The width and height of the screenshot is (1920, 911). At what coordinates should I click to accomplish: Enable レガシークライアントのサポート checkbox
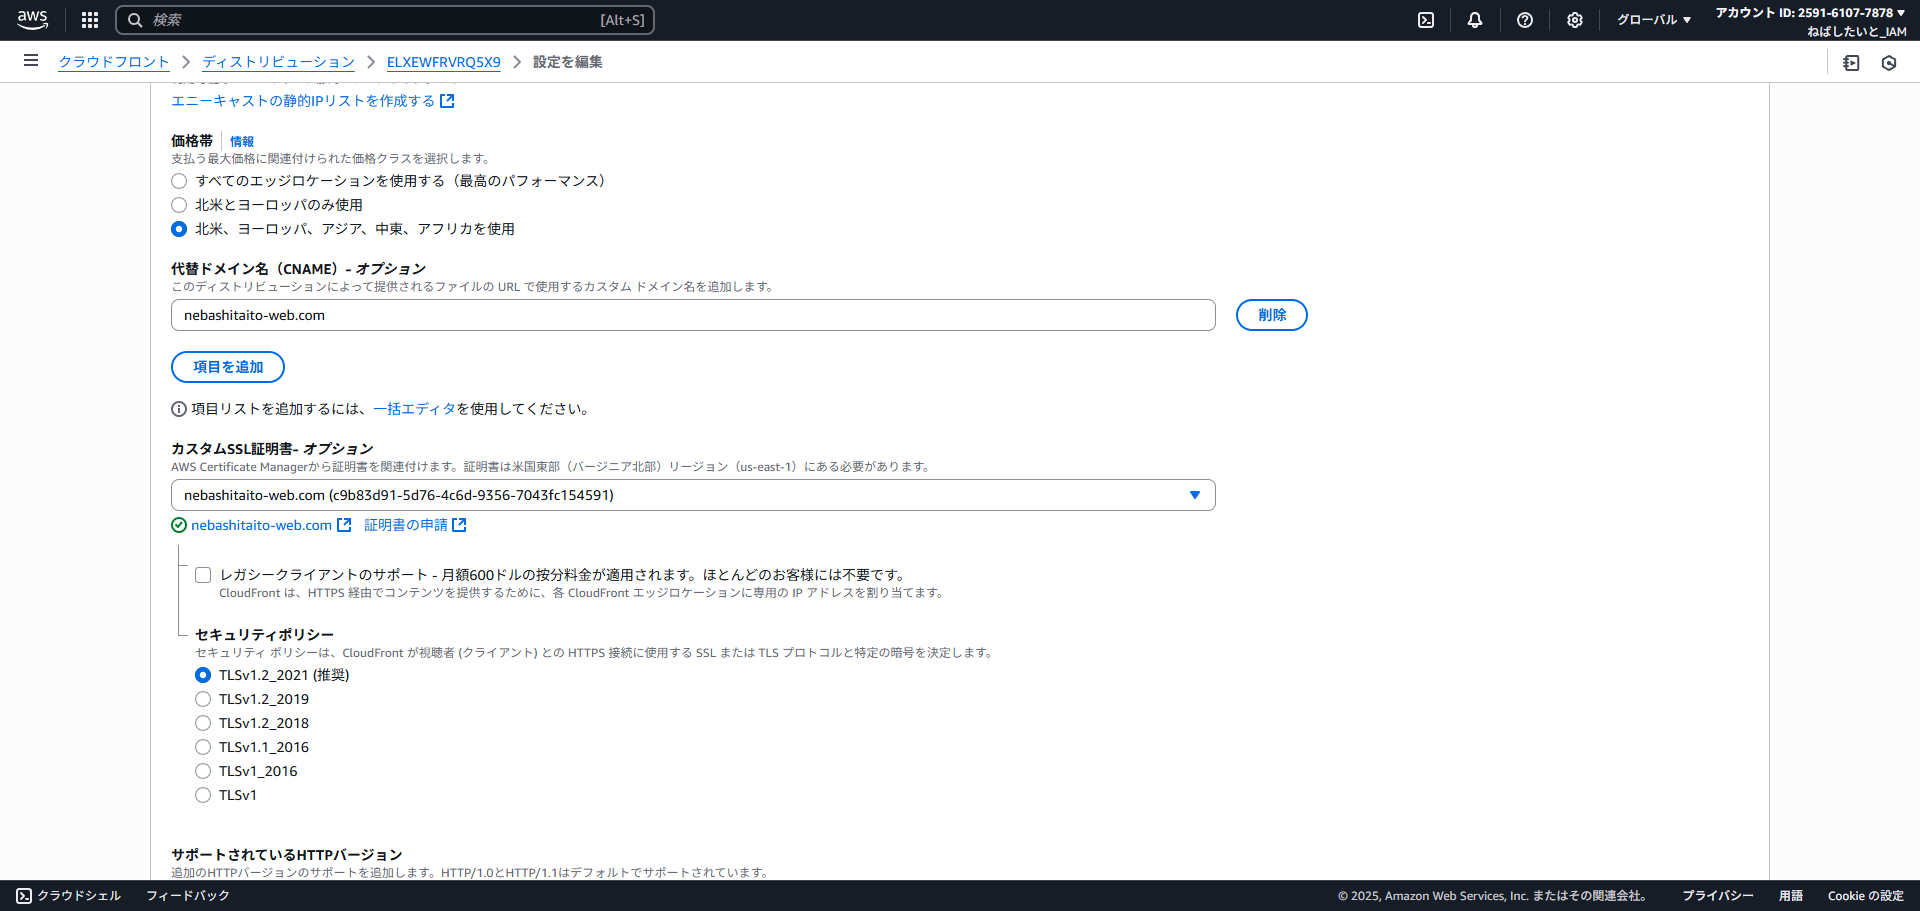(x=203, y=575)
